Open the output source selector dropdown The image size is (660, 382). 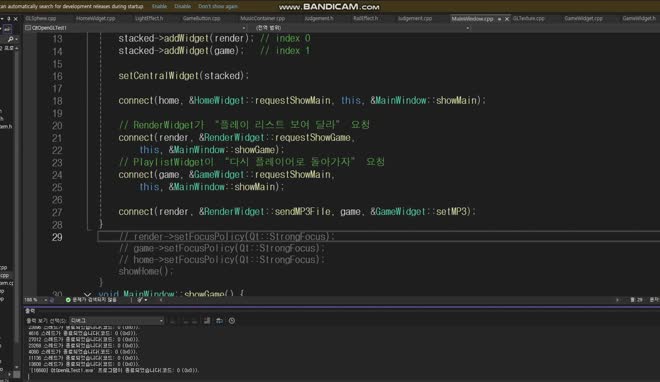click(117, 321)
